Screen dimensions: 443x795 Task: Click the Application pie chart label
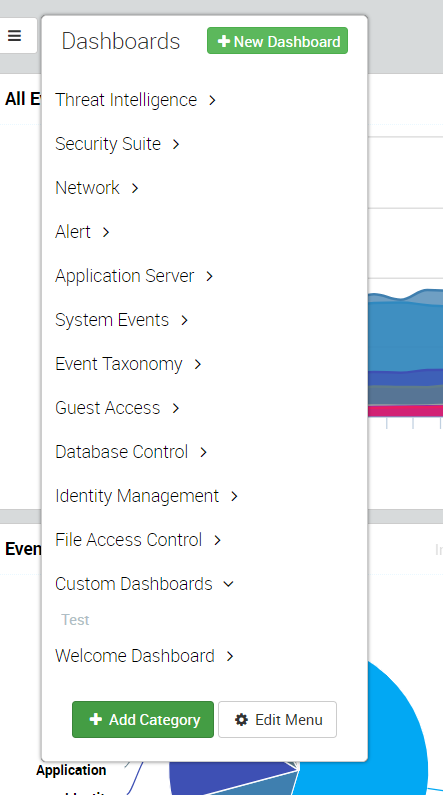[x=71, y=770]
